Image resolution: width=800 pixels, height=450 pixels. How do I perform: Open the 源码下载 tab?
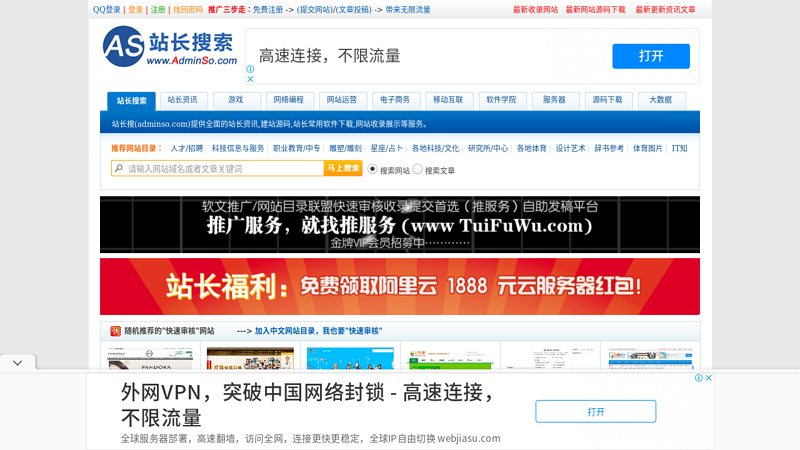[x=607, y=100]
